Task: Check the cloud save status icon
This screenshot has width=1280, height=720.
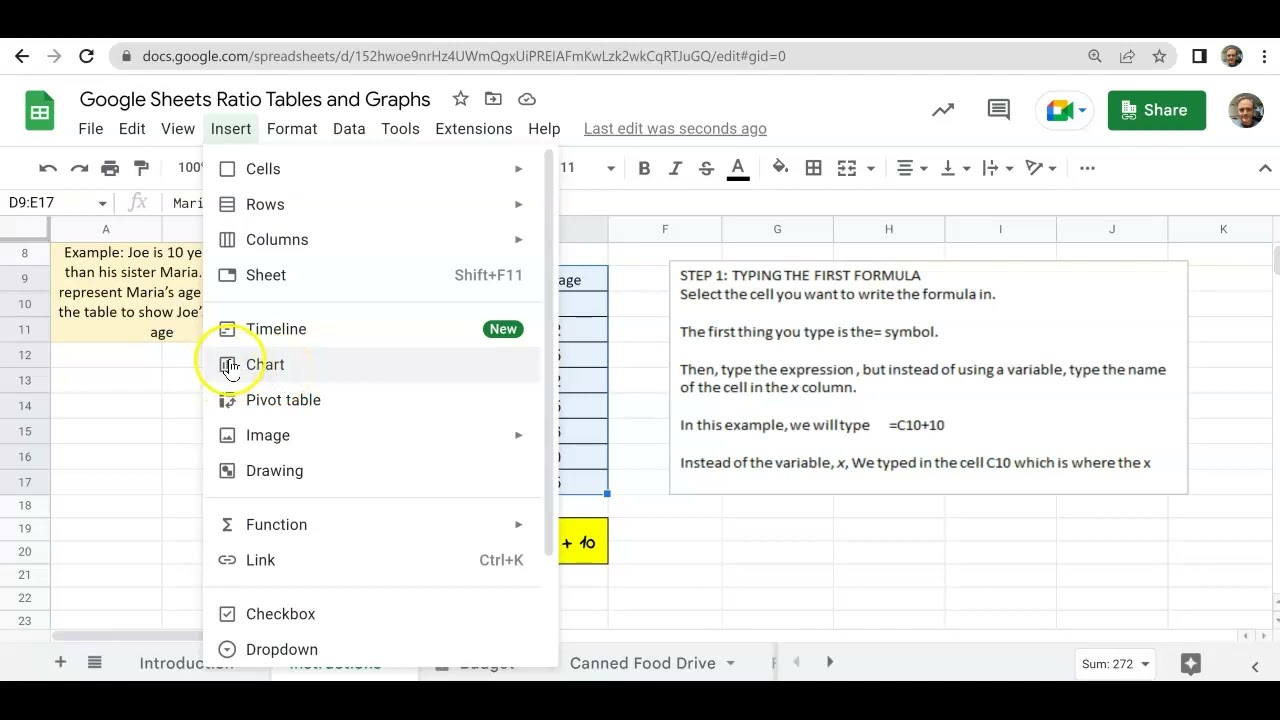Action: click(x=527, y=98)
